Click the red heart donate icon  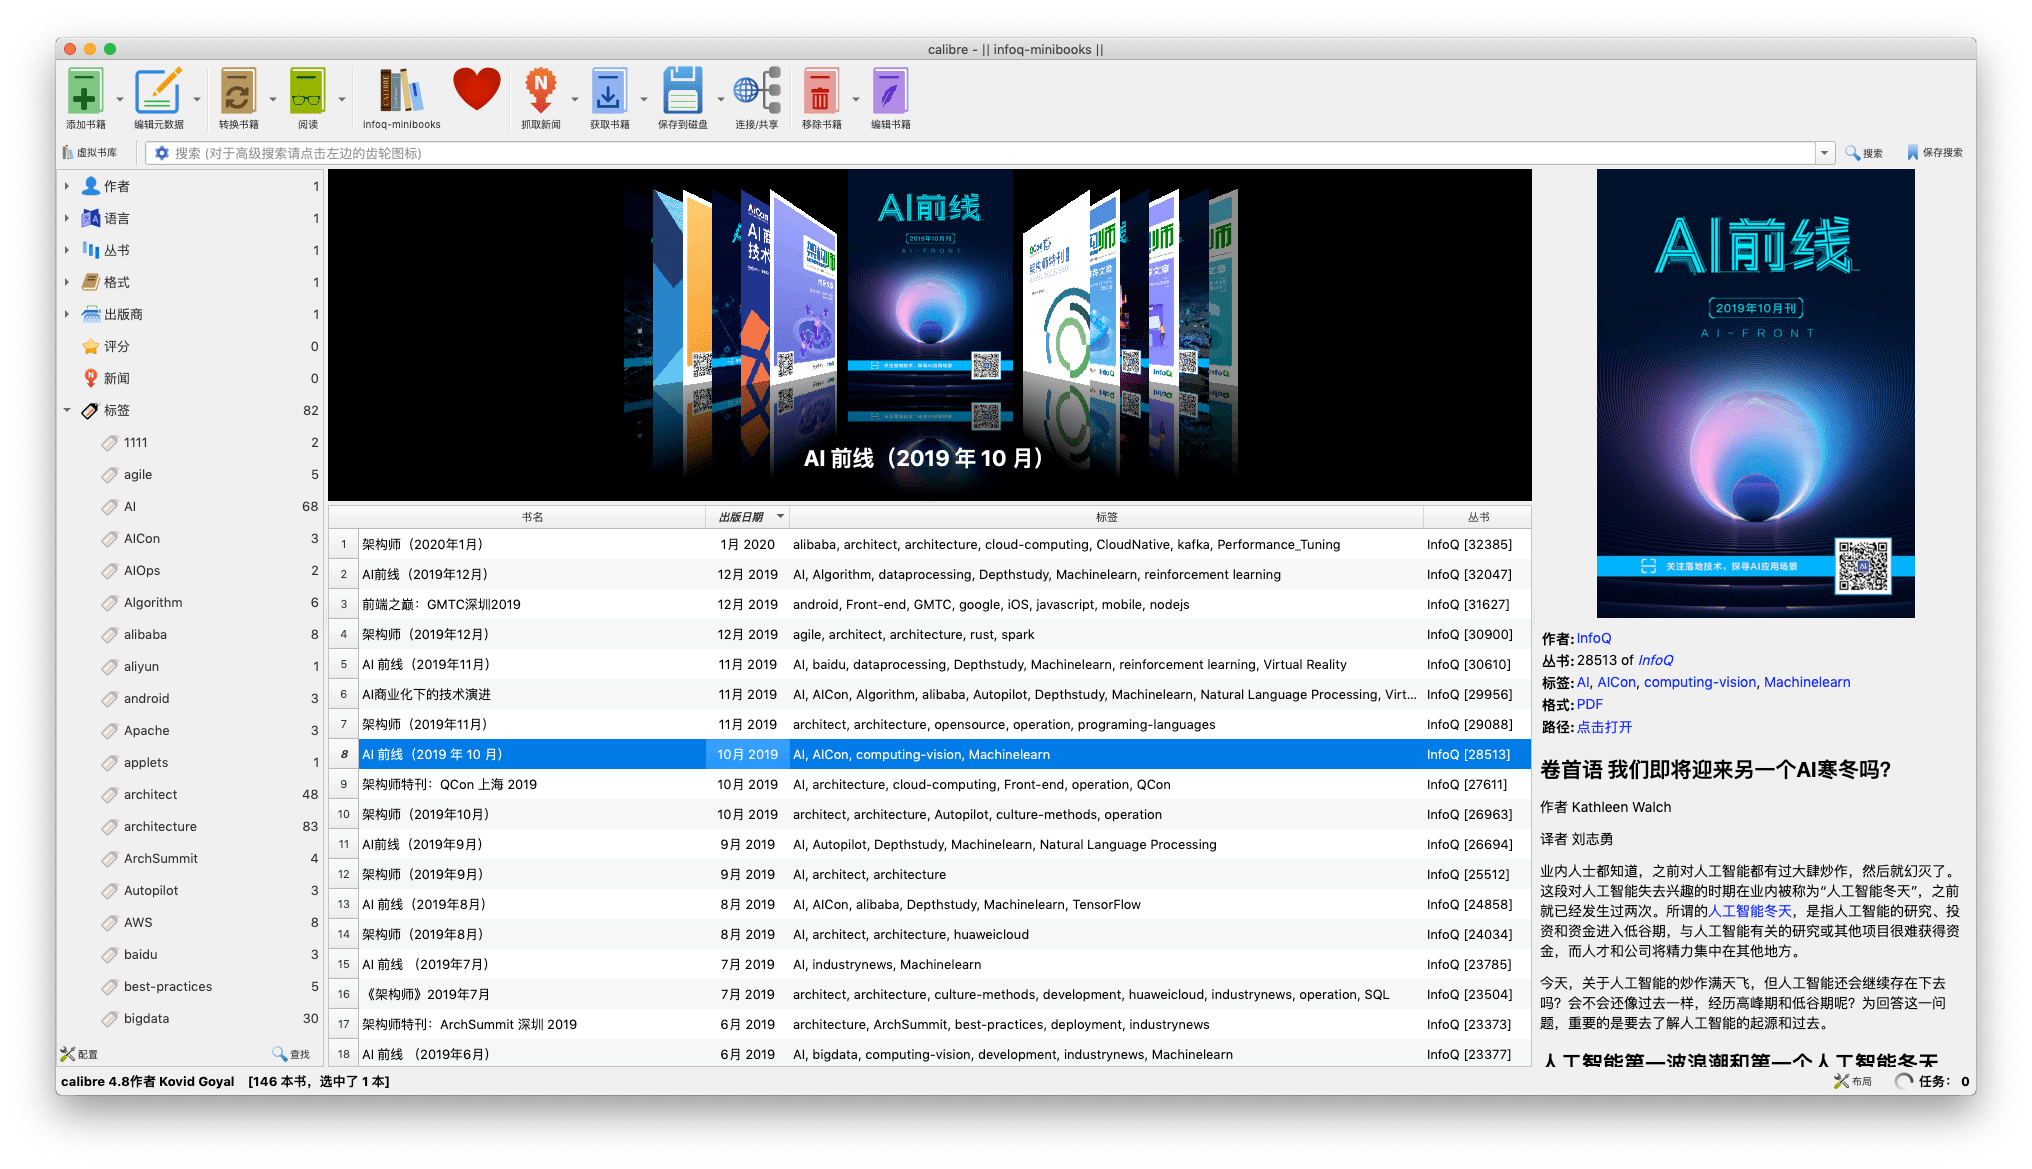point(476,90)
